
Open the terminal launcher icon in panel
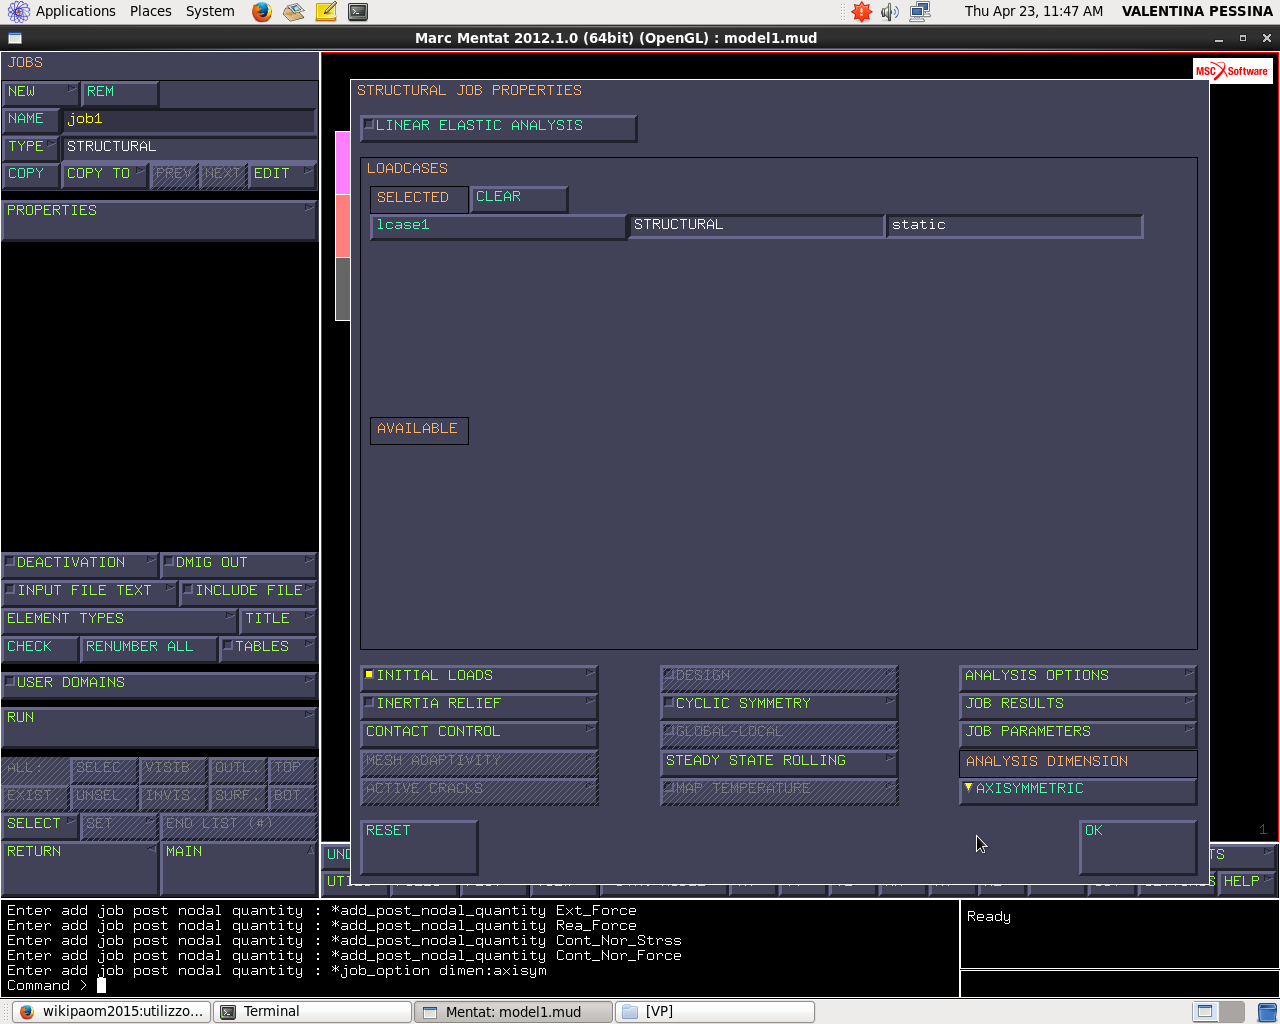(x=358, y=12)
